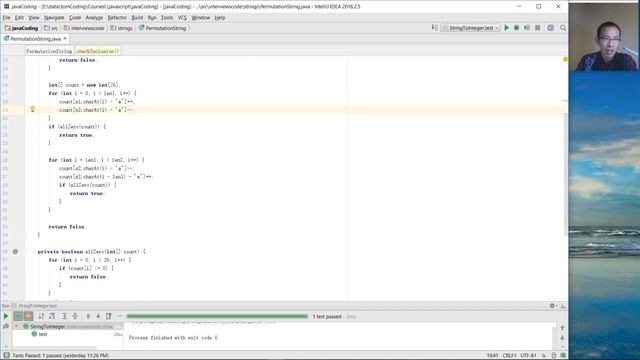Collapse the StringToInteger test tree node
This screenshot has height=360, width=640.
(17, 327)
